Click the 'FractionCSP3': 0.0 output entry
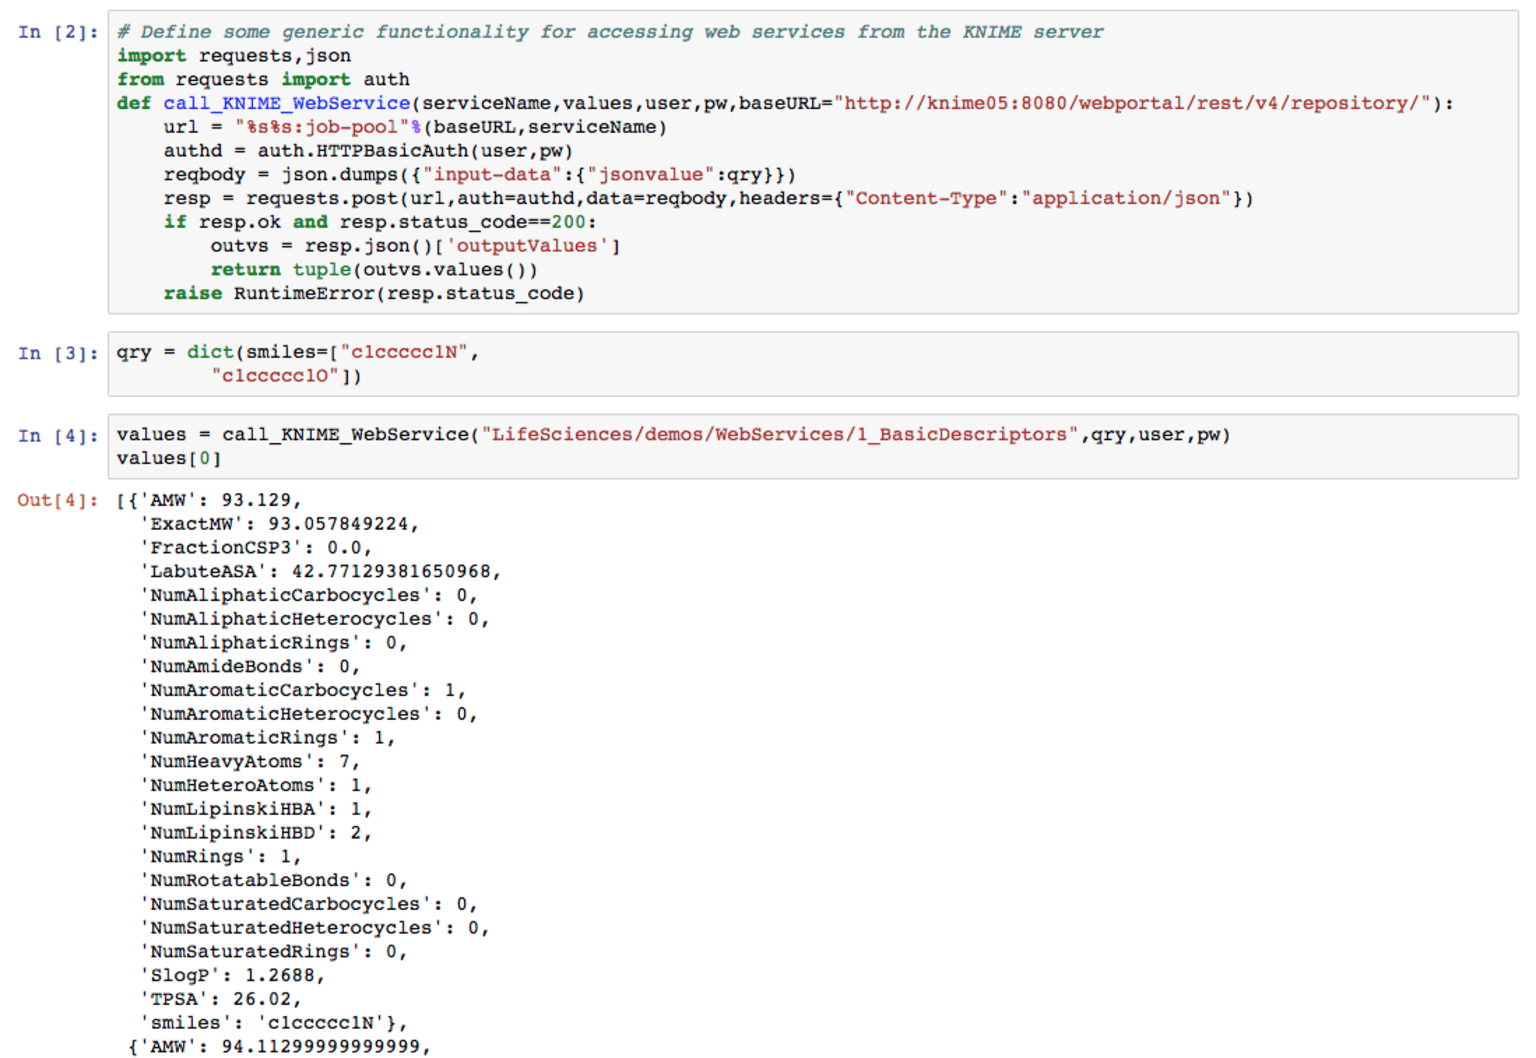 256,548
